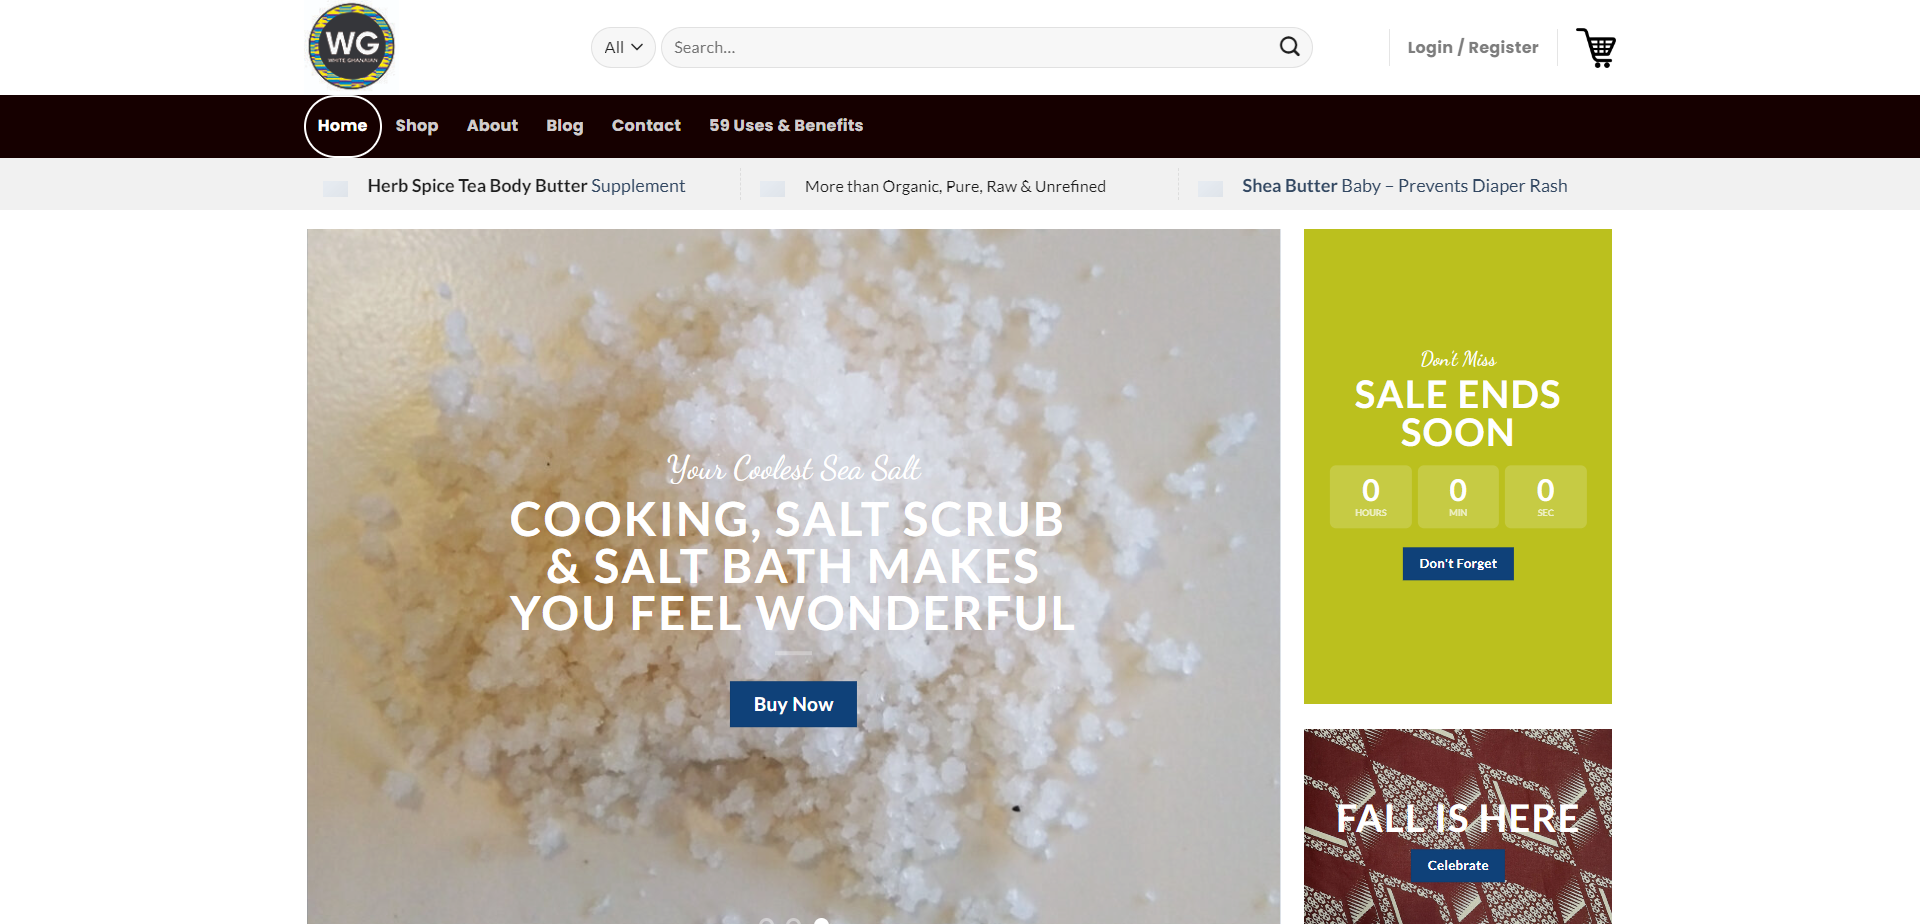Click the Herb Spice Tea thumbnail icon
The image size is (1920, 924).
(336, 188)
